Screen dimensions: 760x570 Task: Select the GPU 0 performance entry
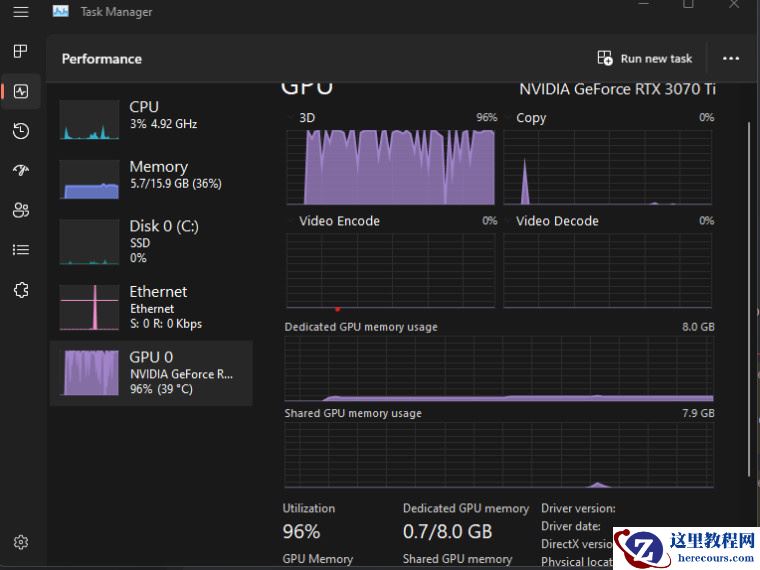pos(151,373)
